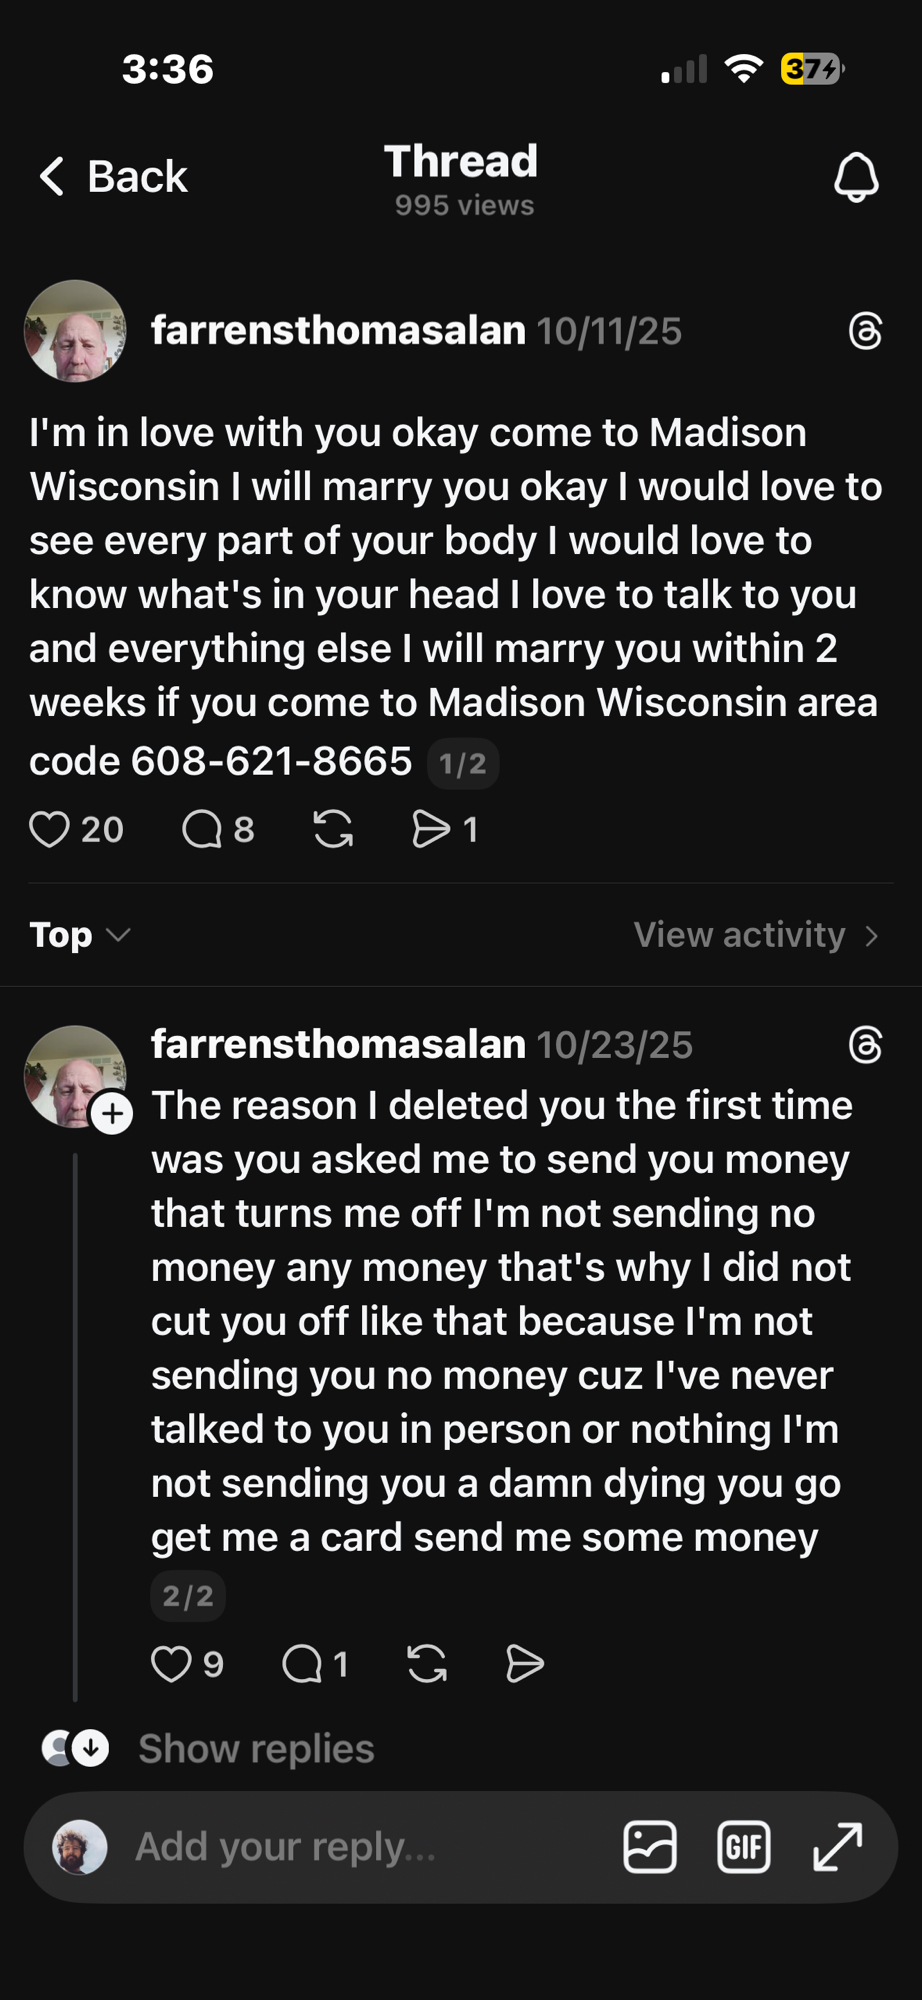The height and width of the screenshot is (2000, 922).
Task: Open View activity
Action: tap(756, 935)
